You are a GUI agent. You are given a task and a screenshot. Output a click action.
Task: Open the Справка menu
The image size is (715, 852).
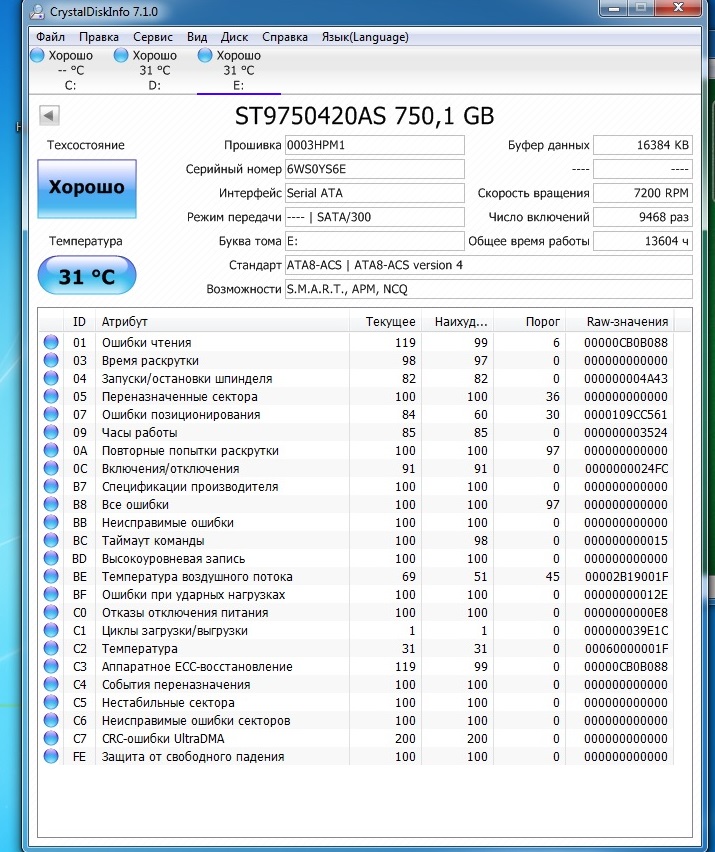click(x=285, y=37)
